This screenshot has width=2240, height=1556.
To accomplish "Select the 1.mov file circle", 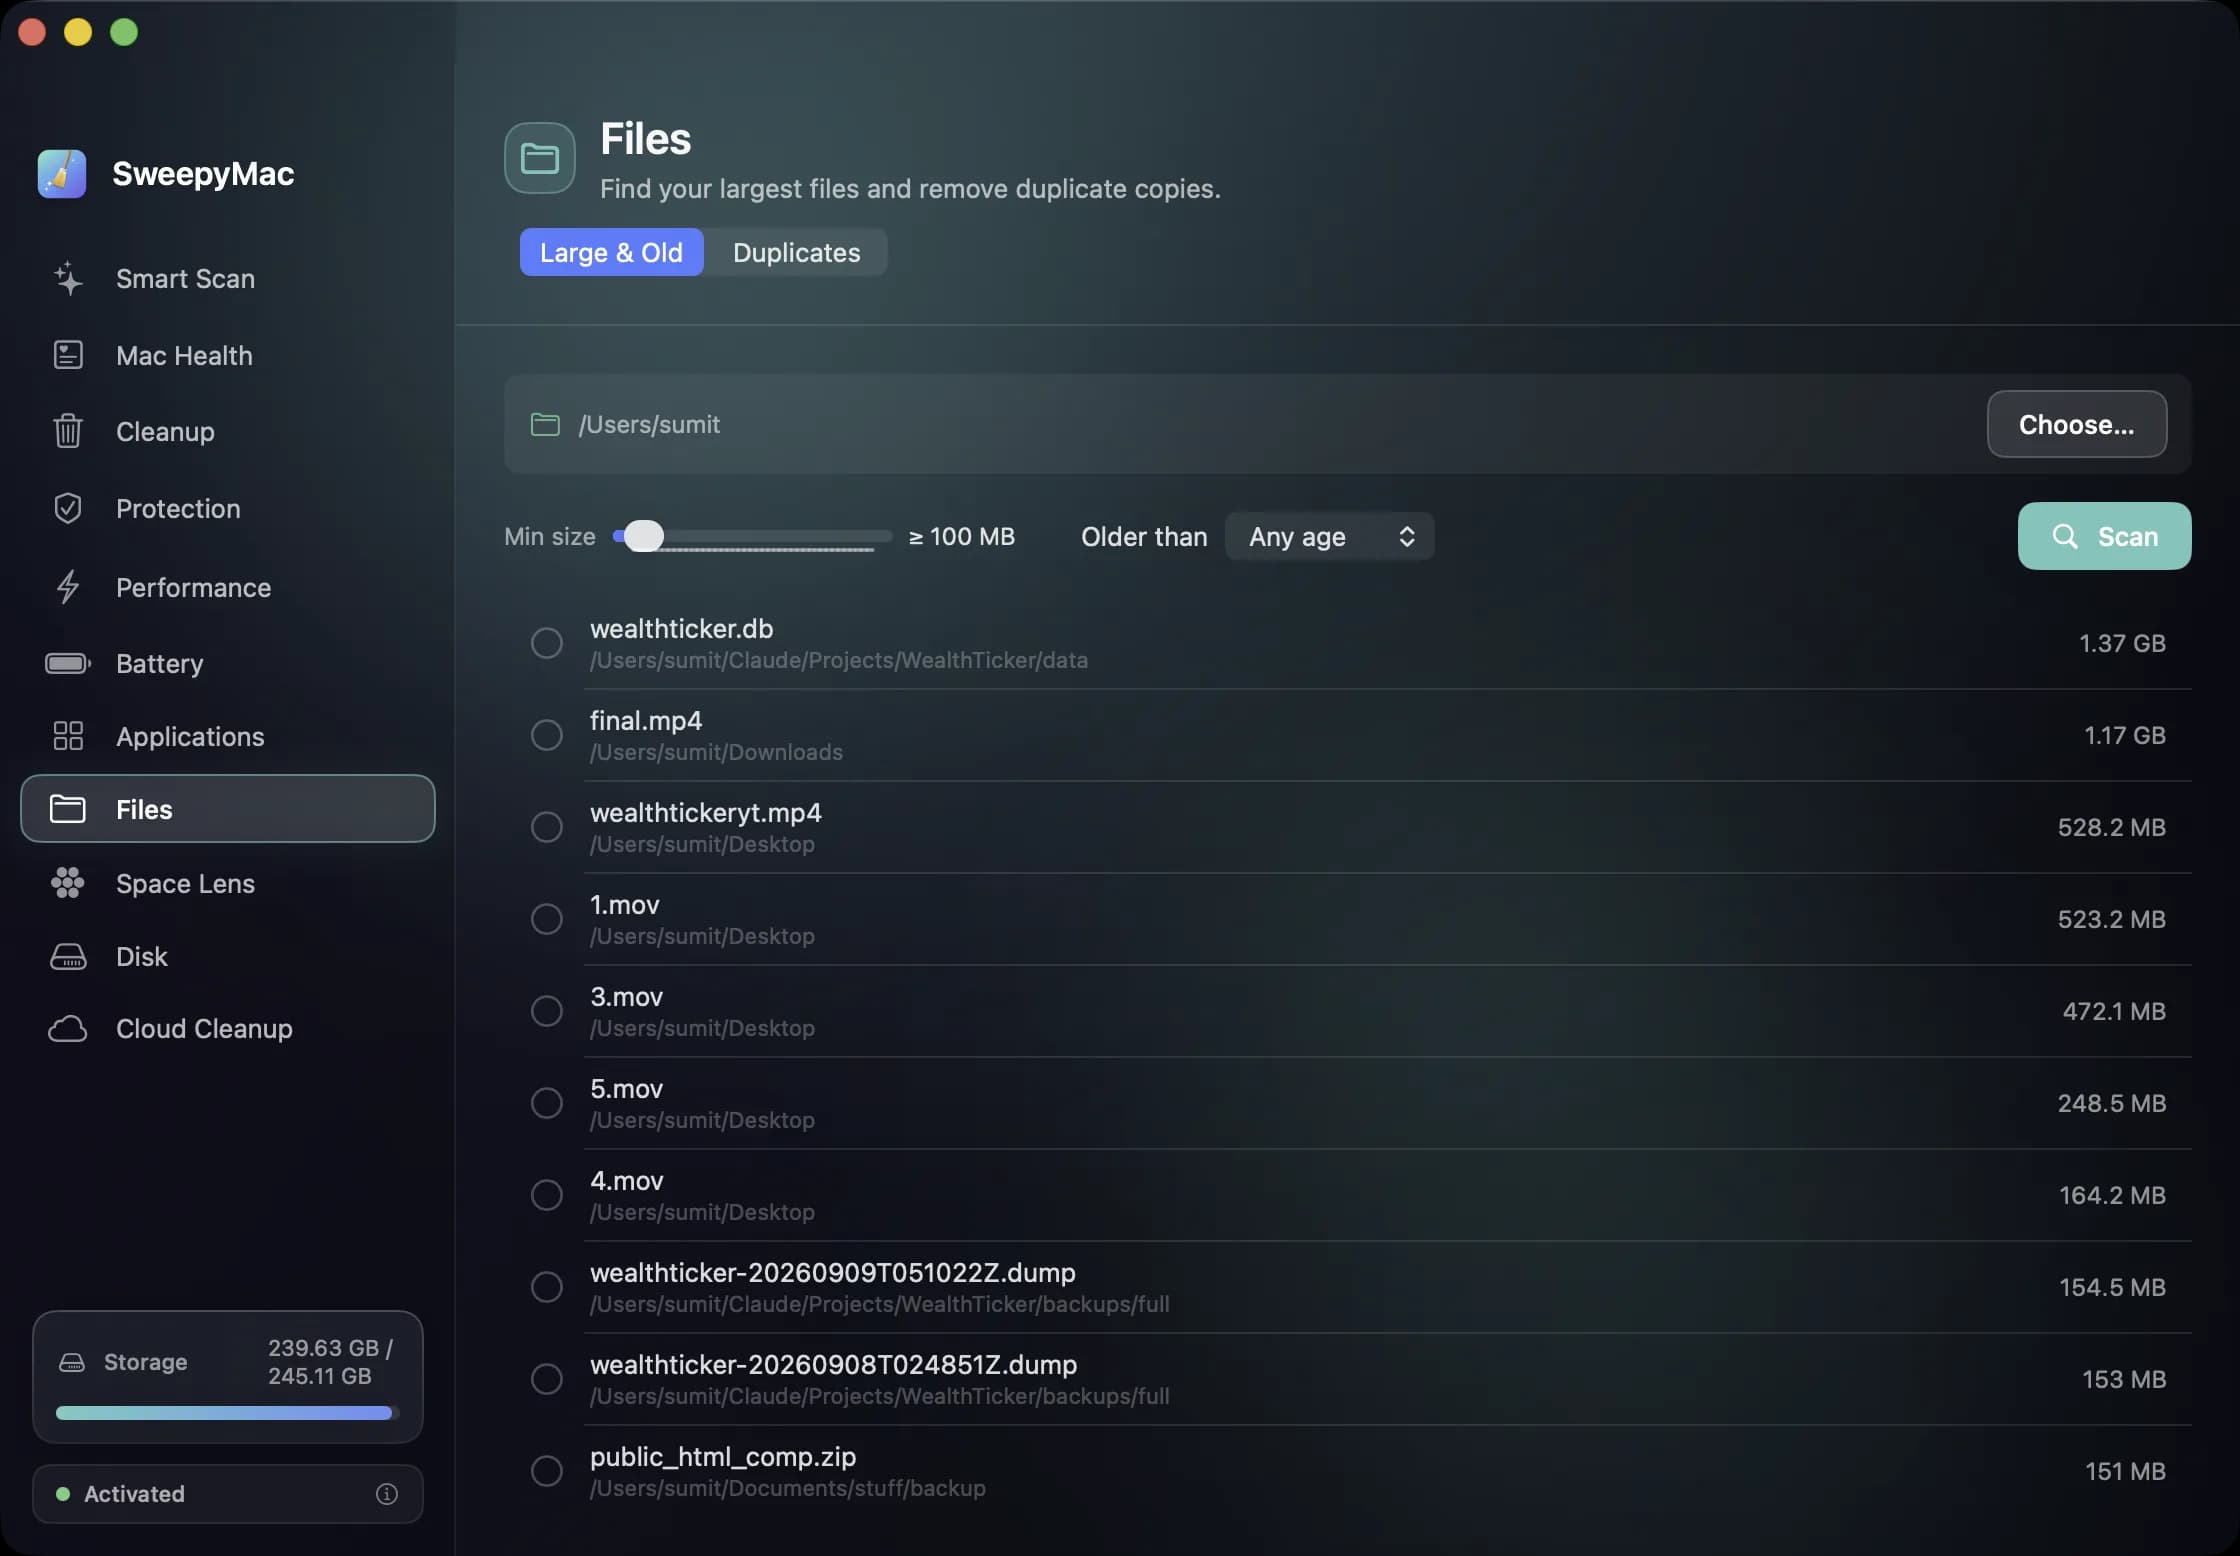I will point(546,919).
